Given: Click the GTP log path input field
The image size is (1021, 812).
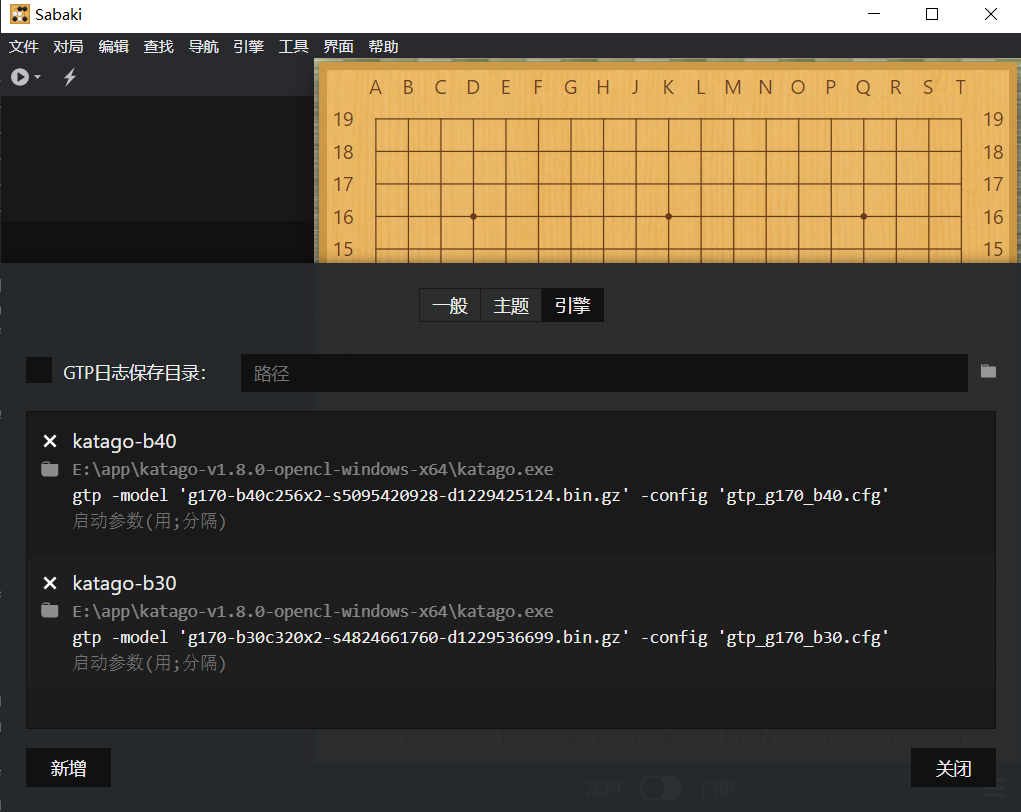Looking at the screenshot, I should [x=604, y=373].
